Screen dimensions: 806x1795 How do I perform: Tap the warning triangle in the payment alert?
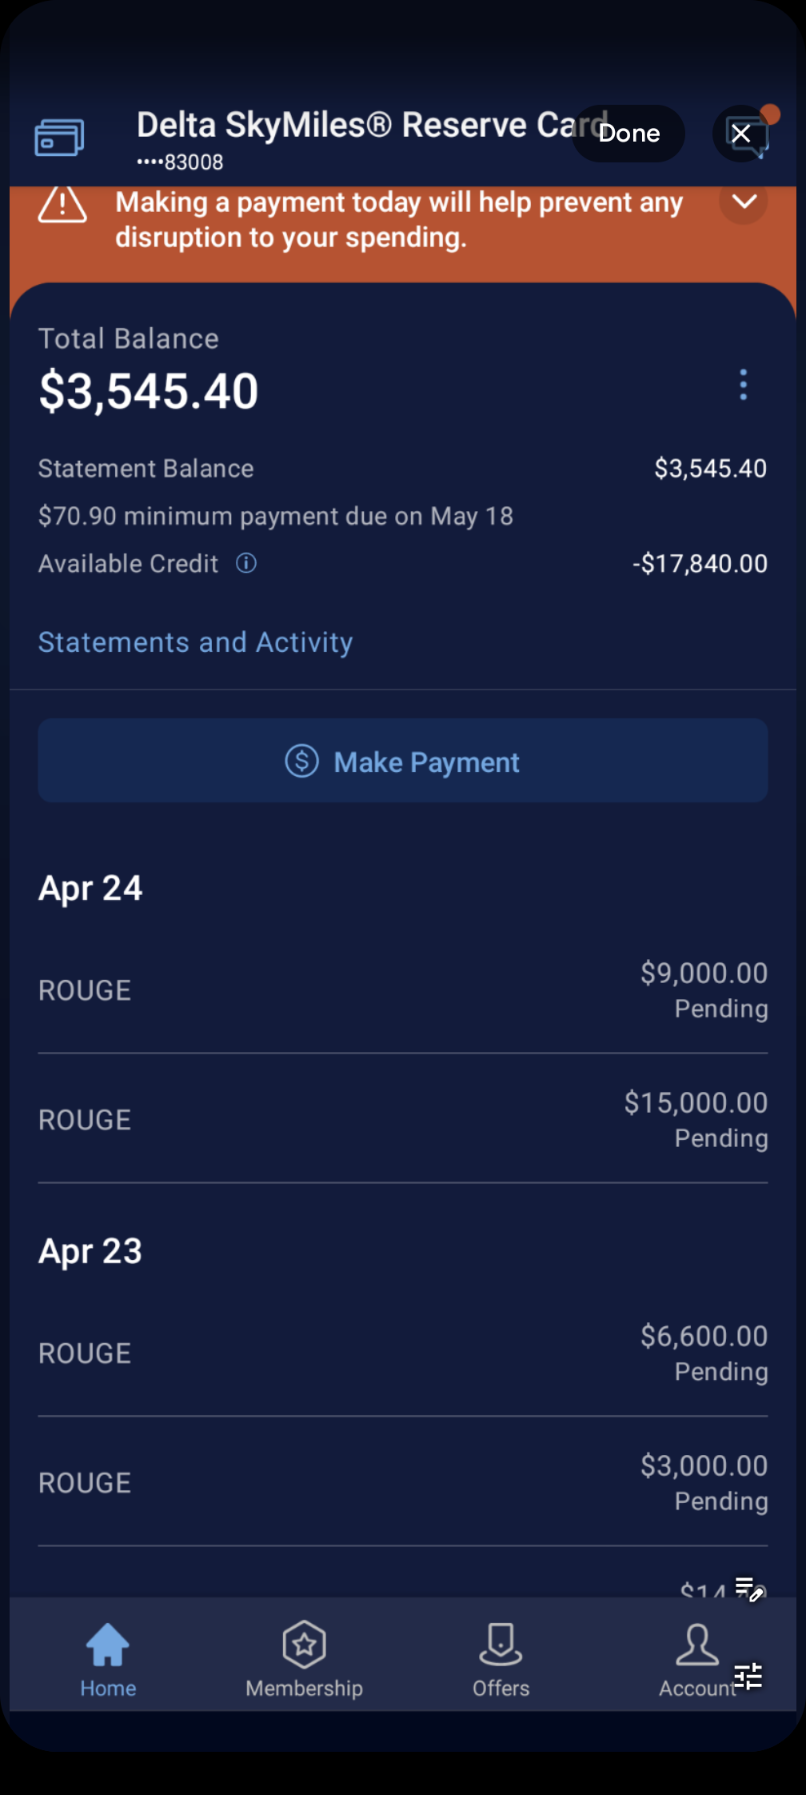pyautogui.click(x=62, y=205)
